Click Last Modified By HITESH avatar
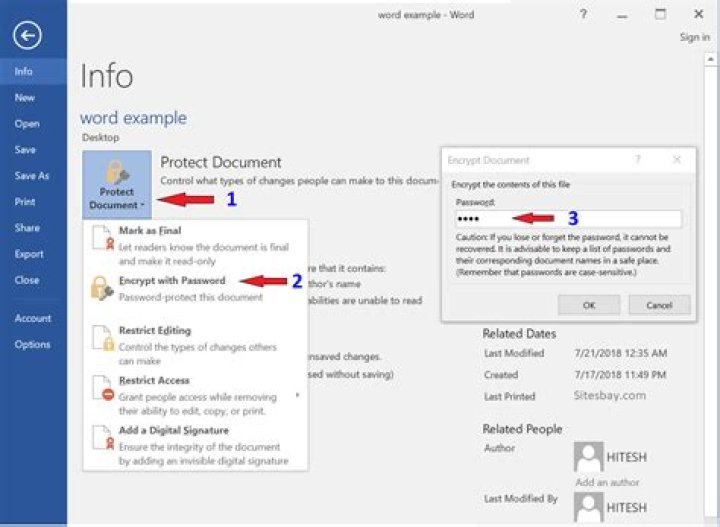The width and height of the screenshot is (720, 527). [x=588, y=507]
